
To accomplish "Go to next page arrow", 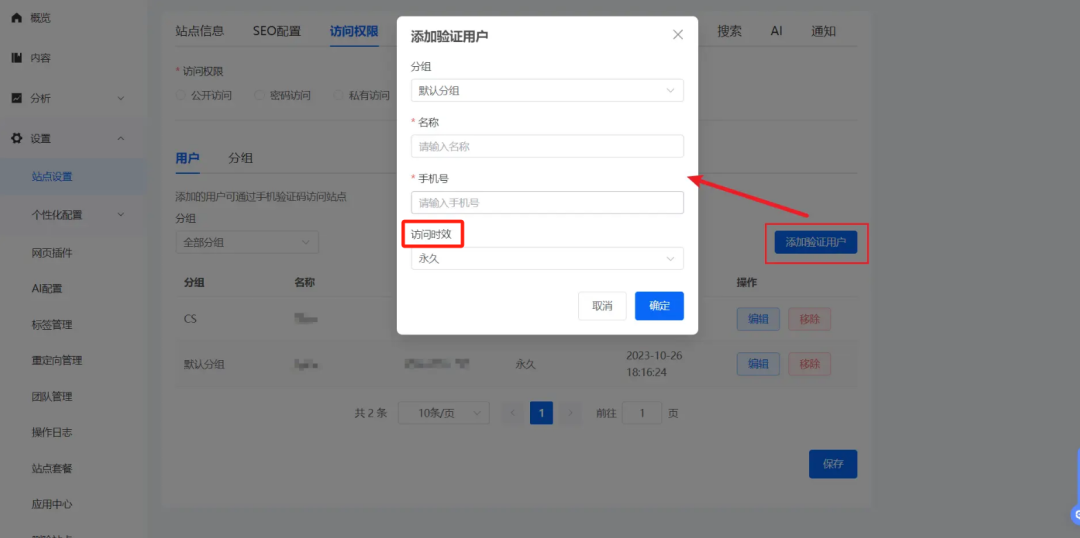I will (x=570, y=413).
